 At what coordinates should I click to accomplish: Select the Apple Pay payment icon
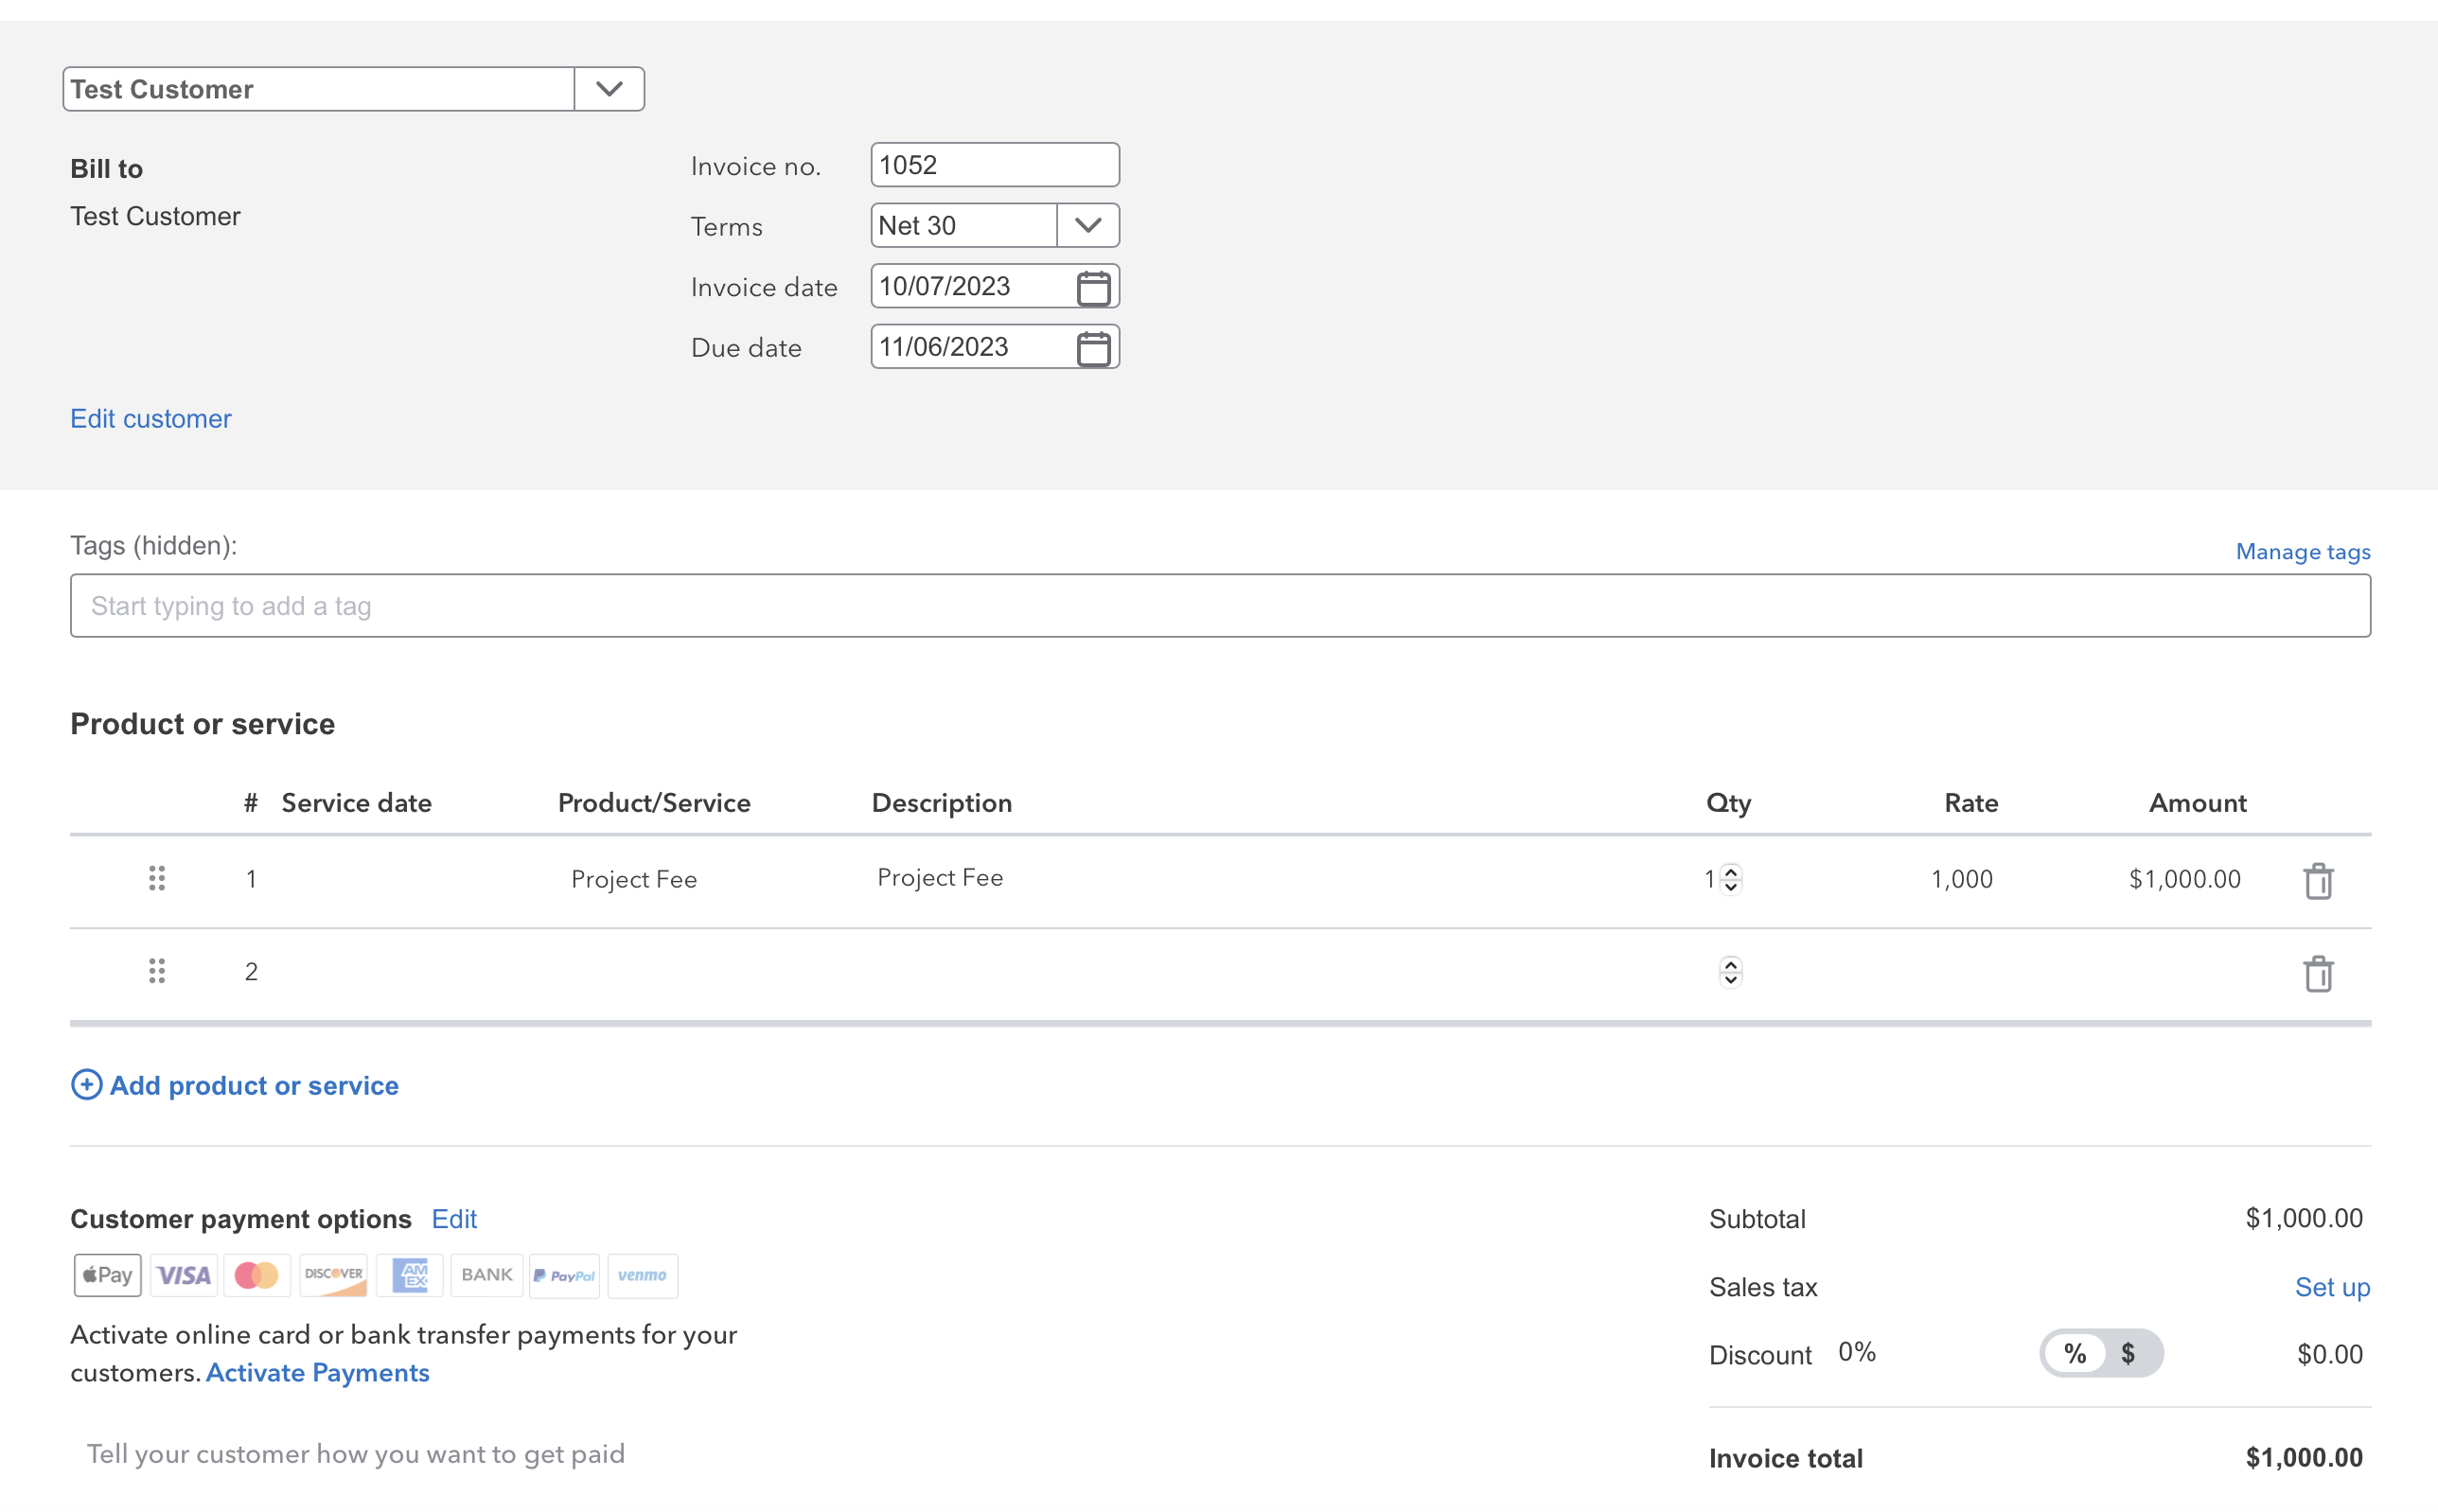pos(106,1275)
